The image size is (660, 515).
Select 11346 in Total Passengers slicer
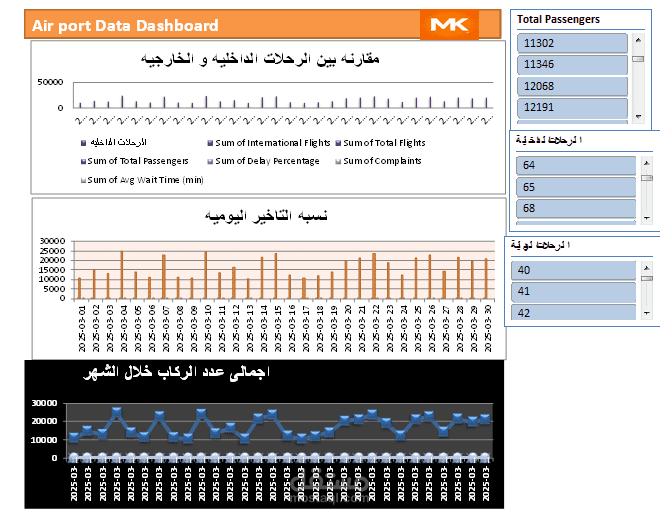pyautogui.click(x=572, y=64)
